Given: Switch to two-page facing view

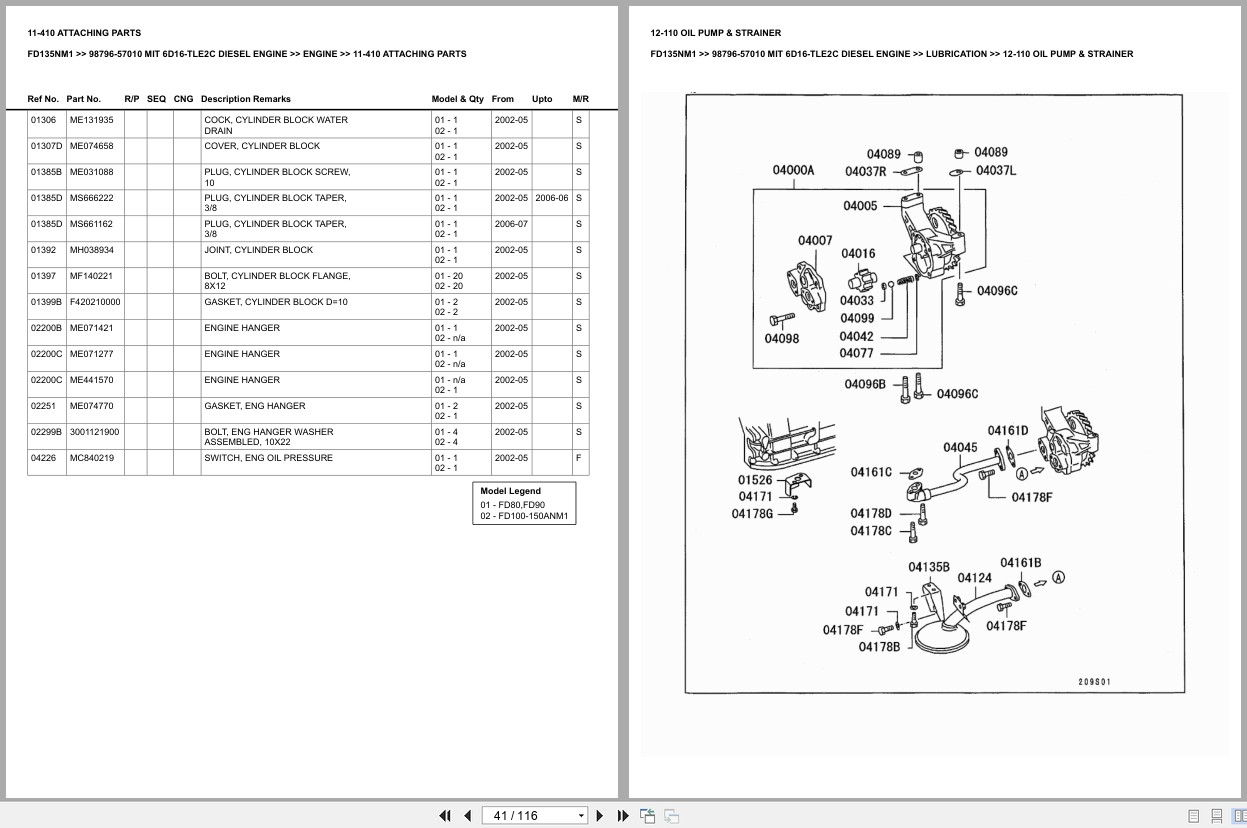Looking at the screenshot, I should click(x=1238, y=816).
